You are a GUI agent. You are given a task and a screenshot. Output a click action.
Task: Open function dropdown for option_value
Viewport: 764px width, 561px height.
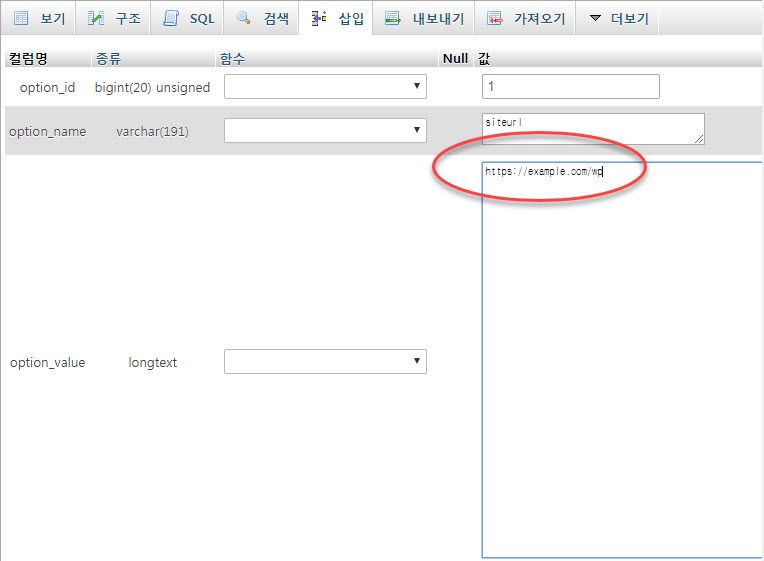(x=325, y=361)
